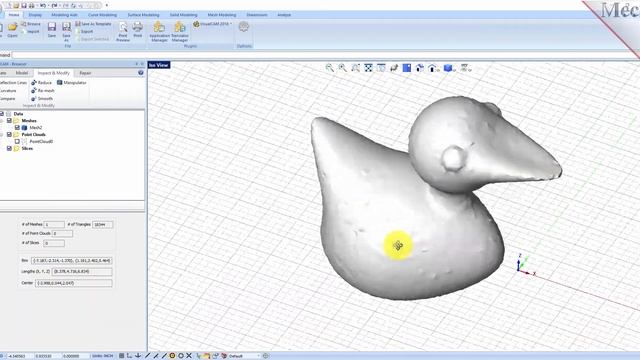Click the Compare tool
The width and height of the screenshot is (640, 360).
[7, 98]
